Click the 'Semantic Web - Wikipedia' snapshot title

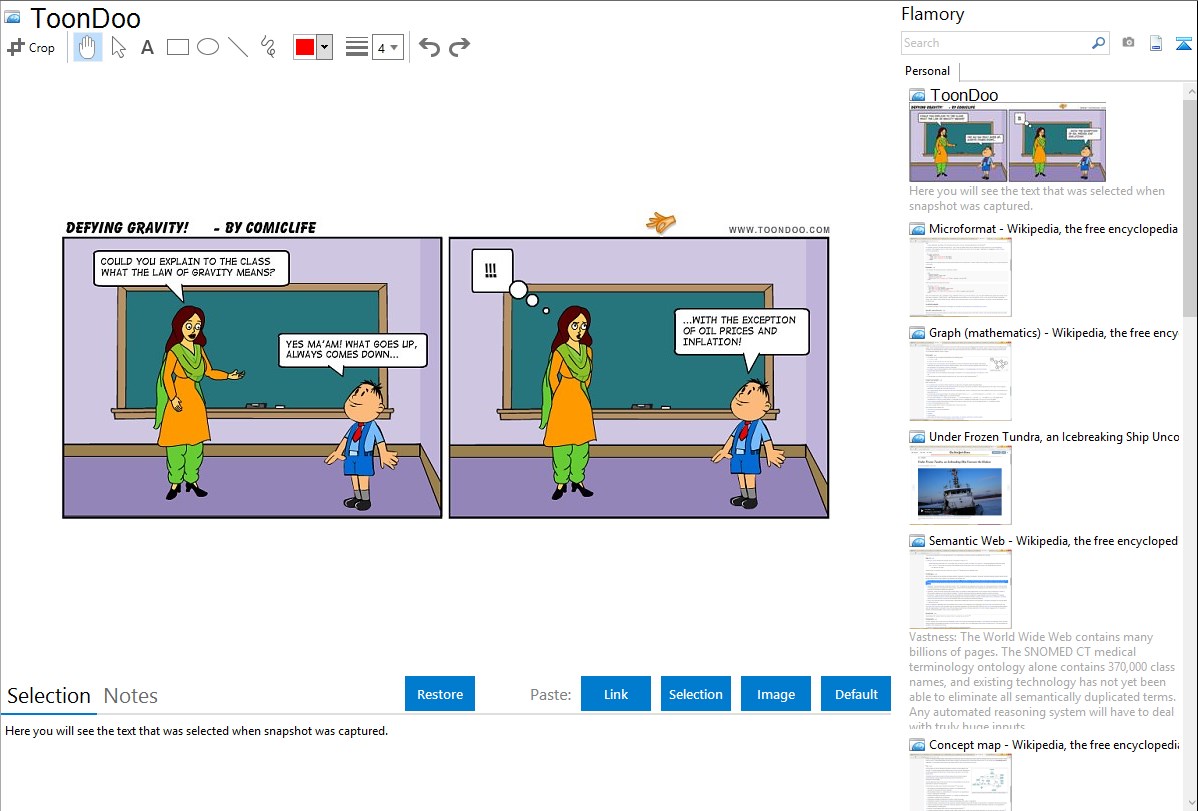[x=1053, y=540]
